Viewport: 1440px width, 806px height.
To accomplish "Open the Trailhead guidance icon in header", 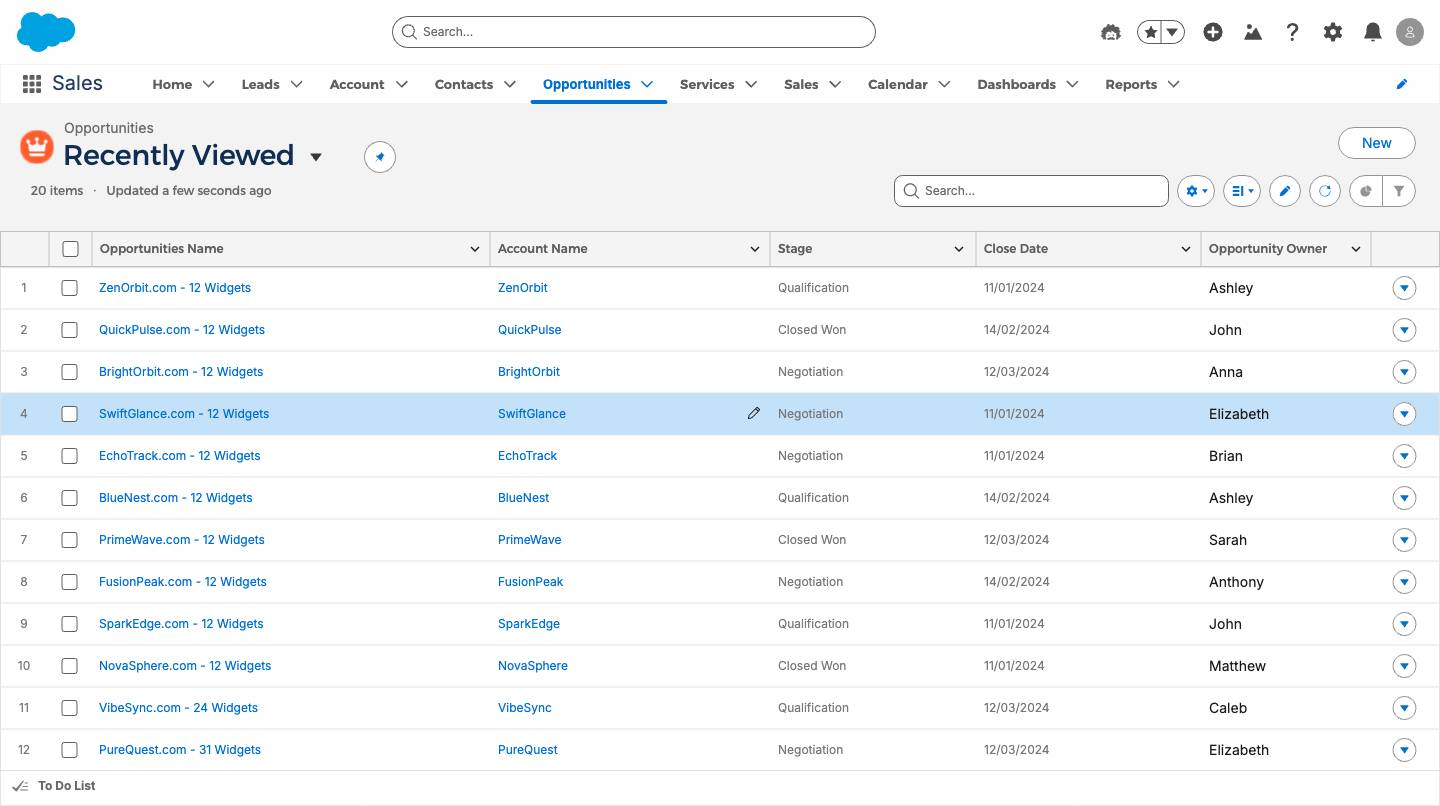I will pos(1111,32).
